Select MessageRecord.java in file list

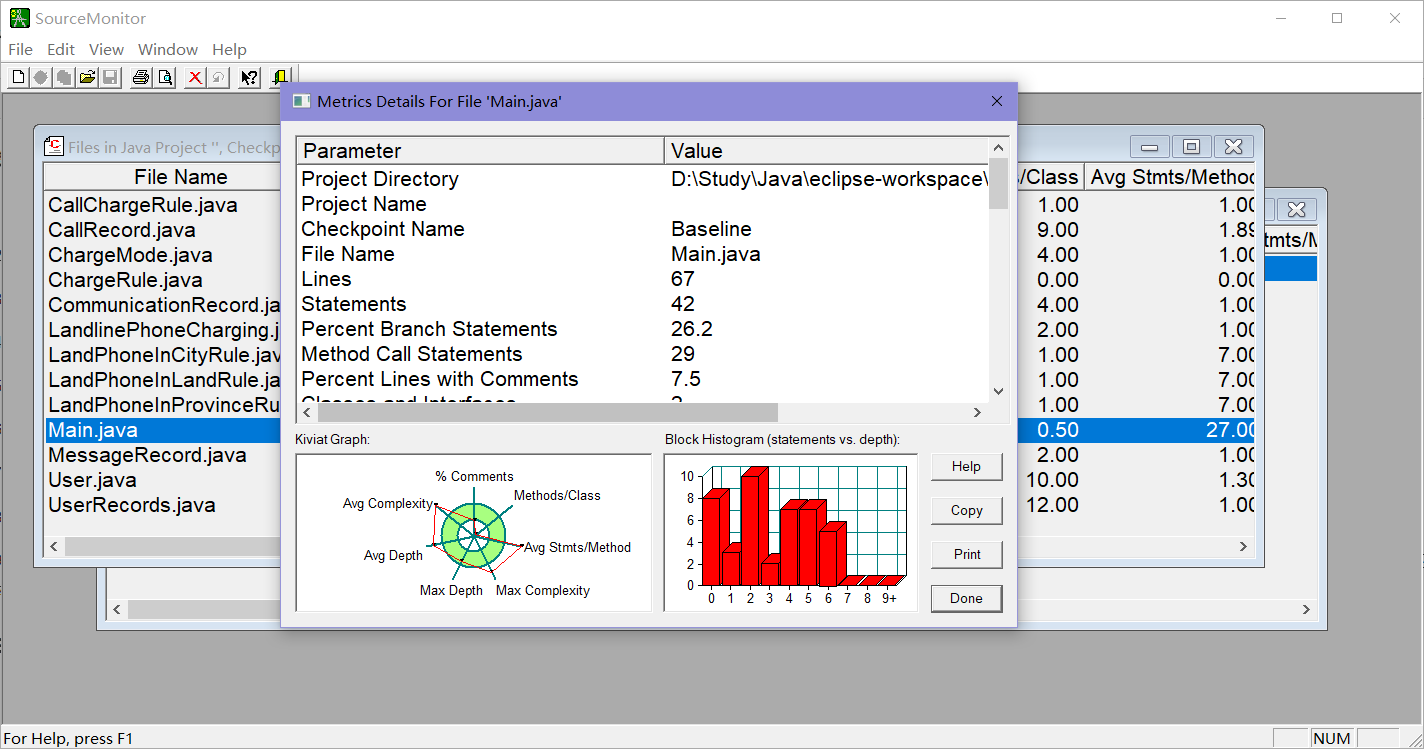[147, 455]
